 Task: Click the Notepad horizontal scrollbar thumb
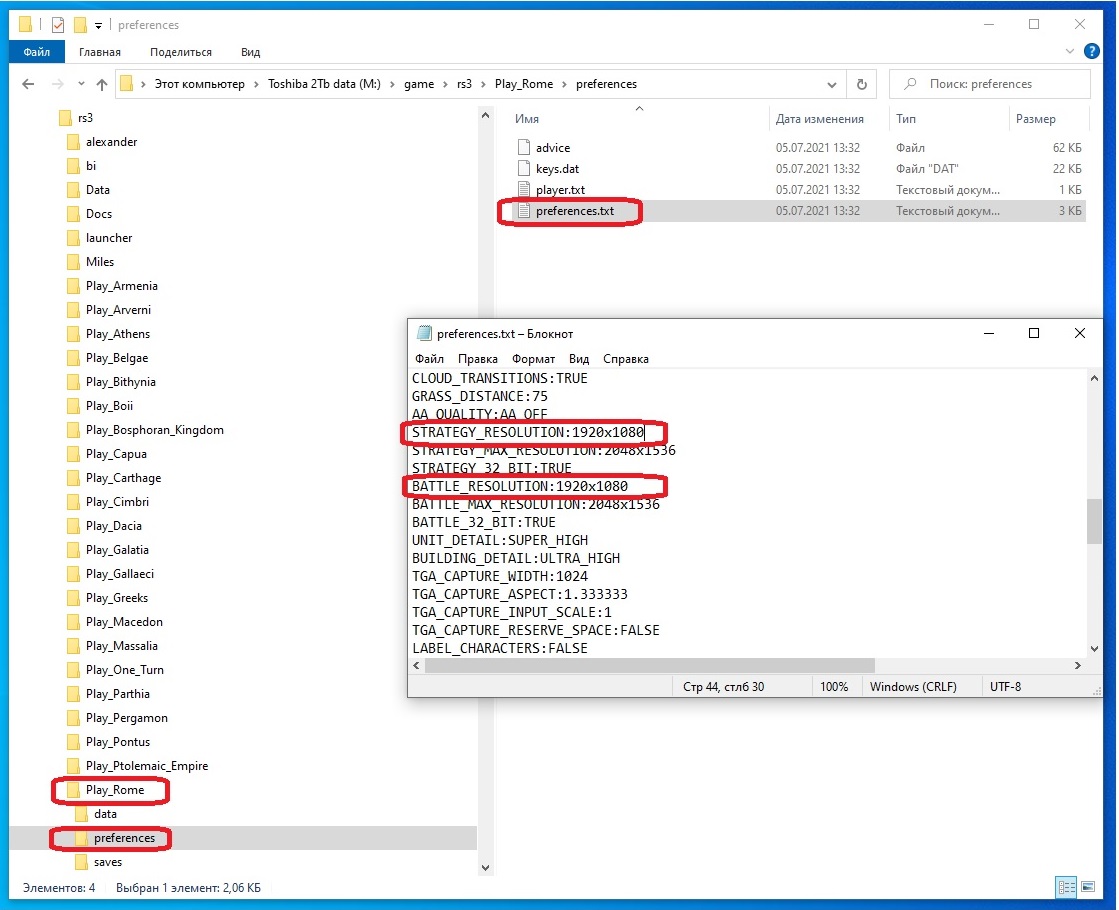(649, 665)
